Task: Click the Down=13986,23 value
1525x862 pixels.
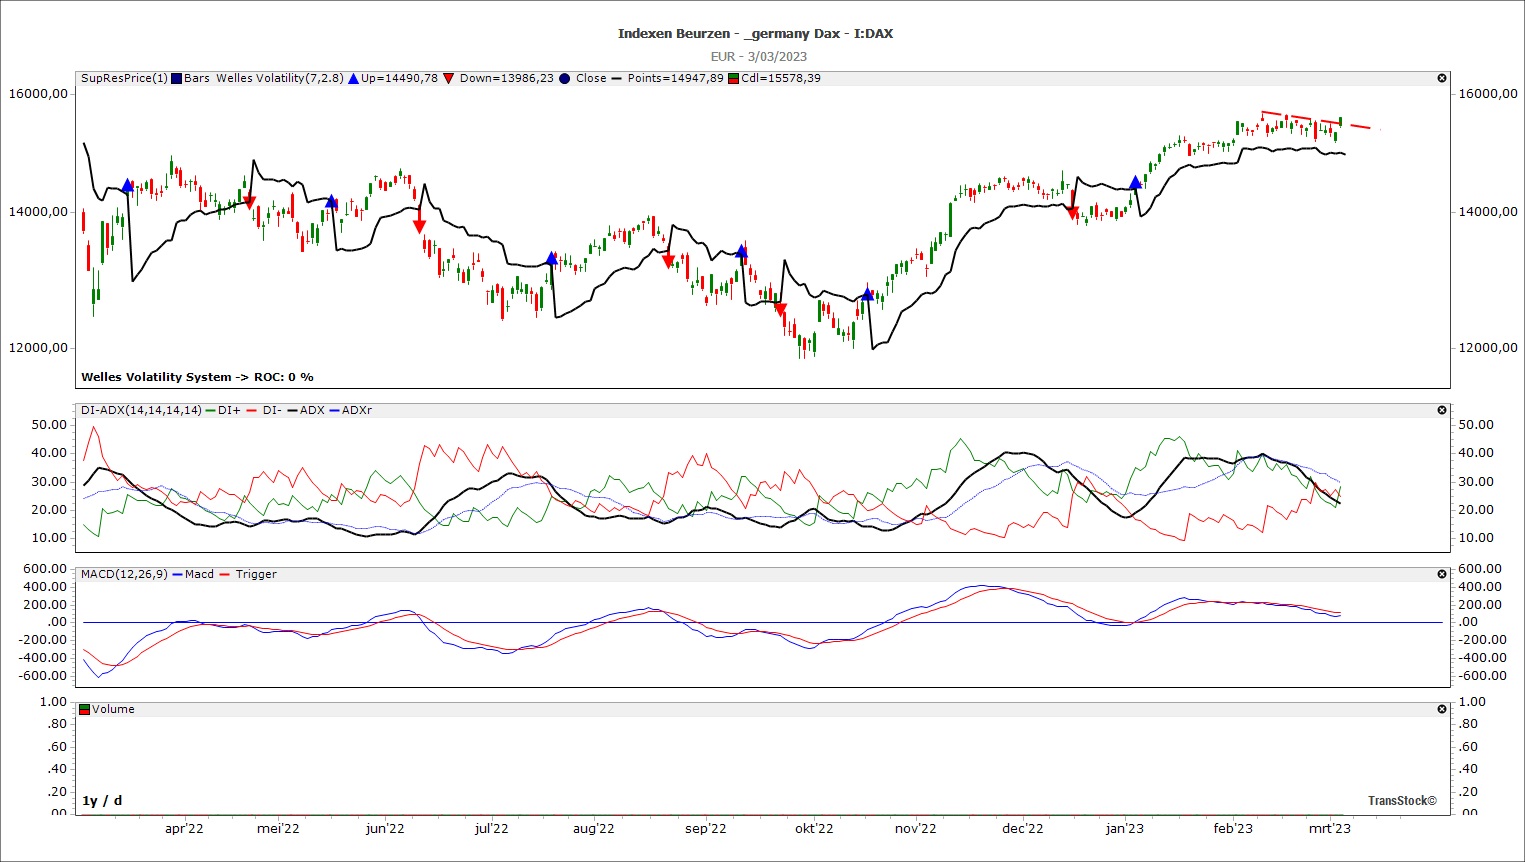Action: pyautogui.click(x=507, y=78)
